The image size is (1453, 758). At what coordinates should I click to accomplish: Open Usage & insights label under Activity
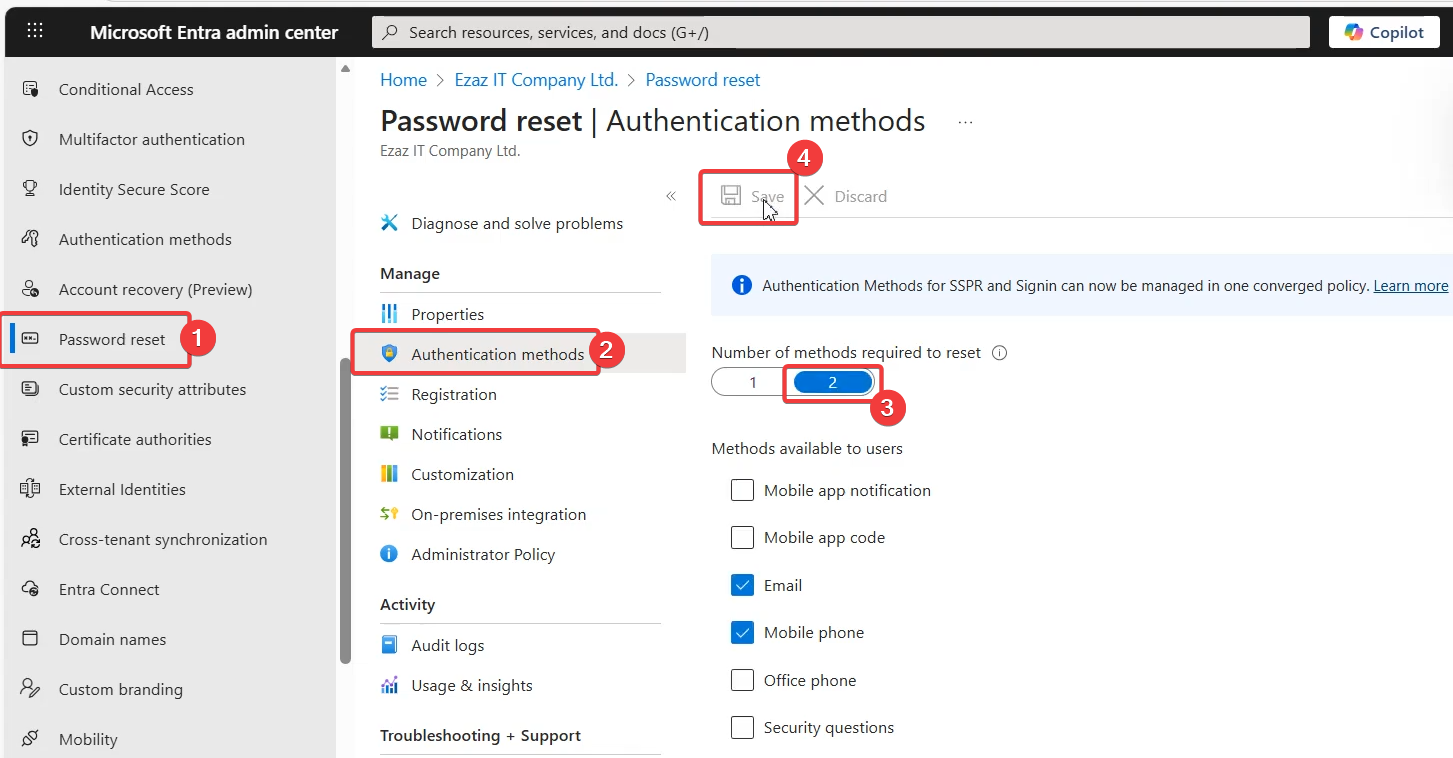click(472, 685)
